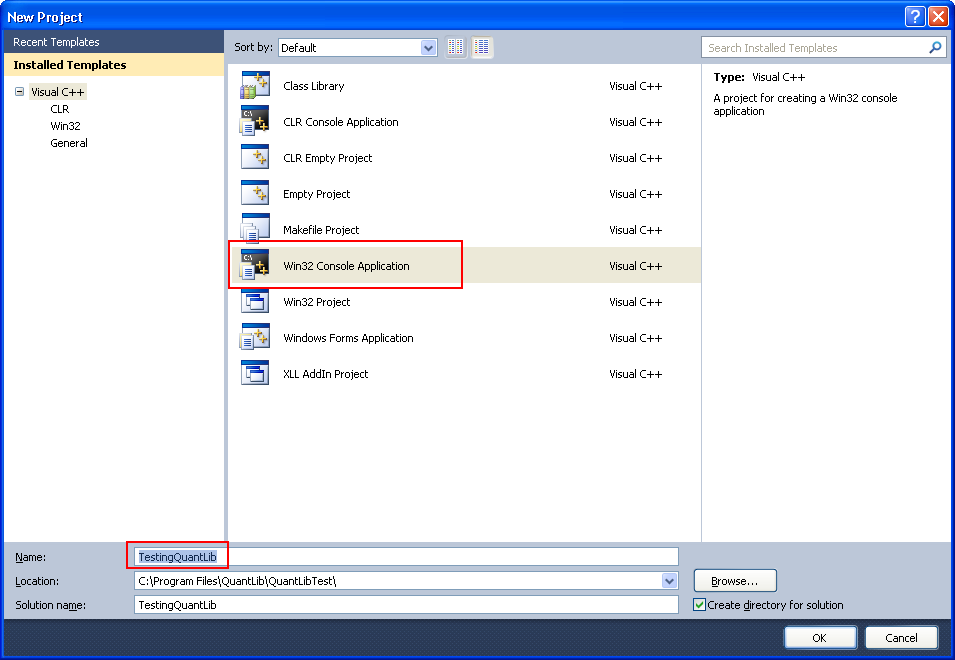Open the Installed Templates section

tap(114, 65)
